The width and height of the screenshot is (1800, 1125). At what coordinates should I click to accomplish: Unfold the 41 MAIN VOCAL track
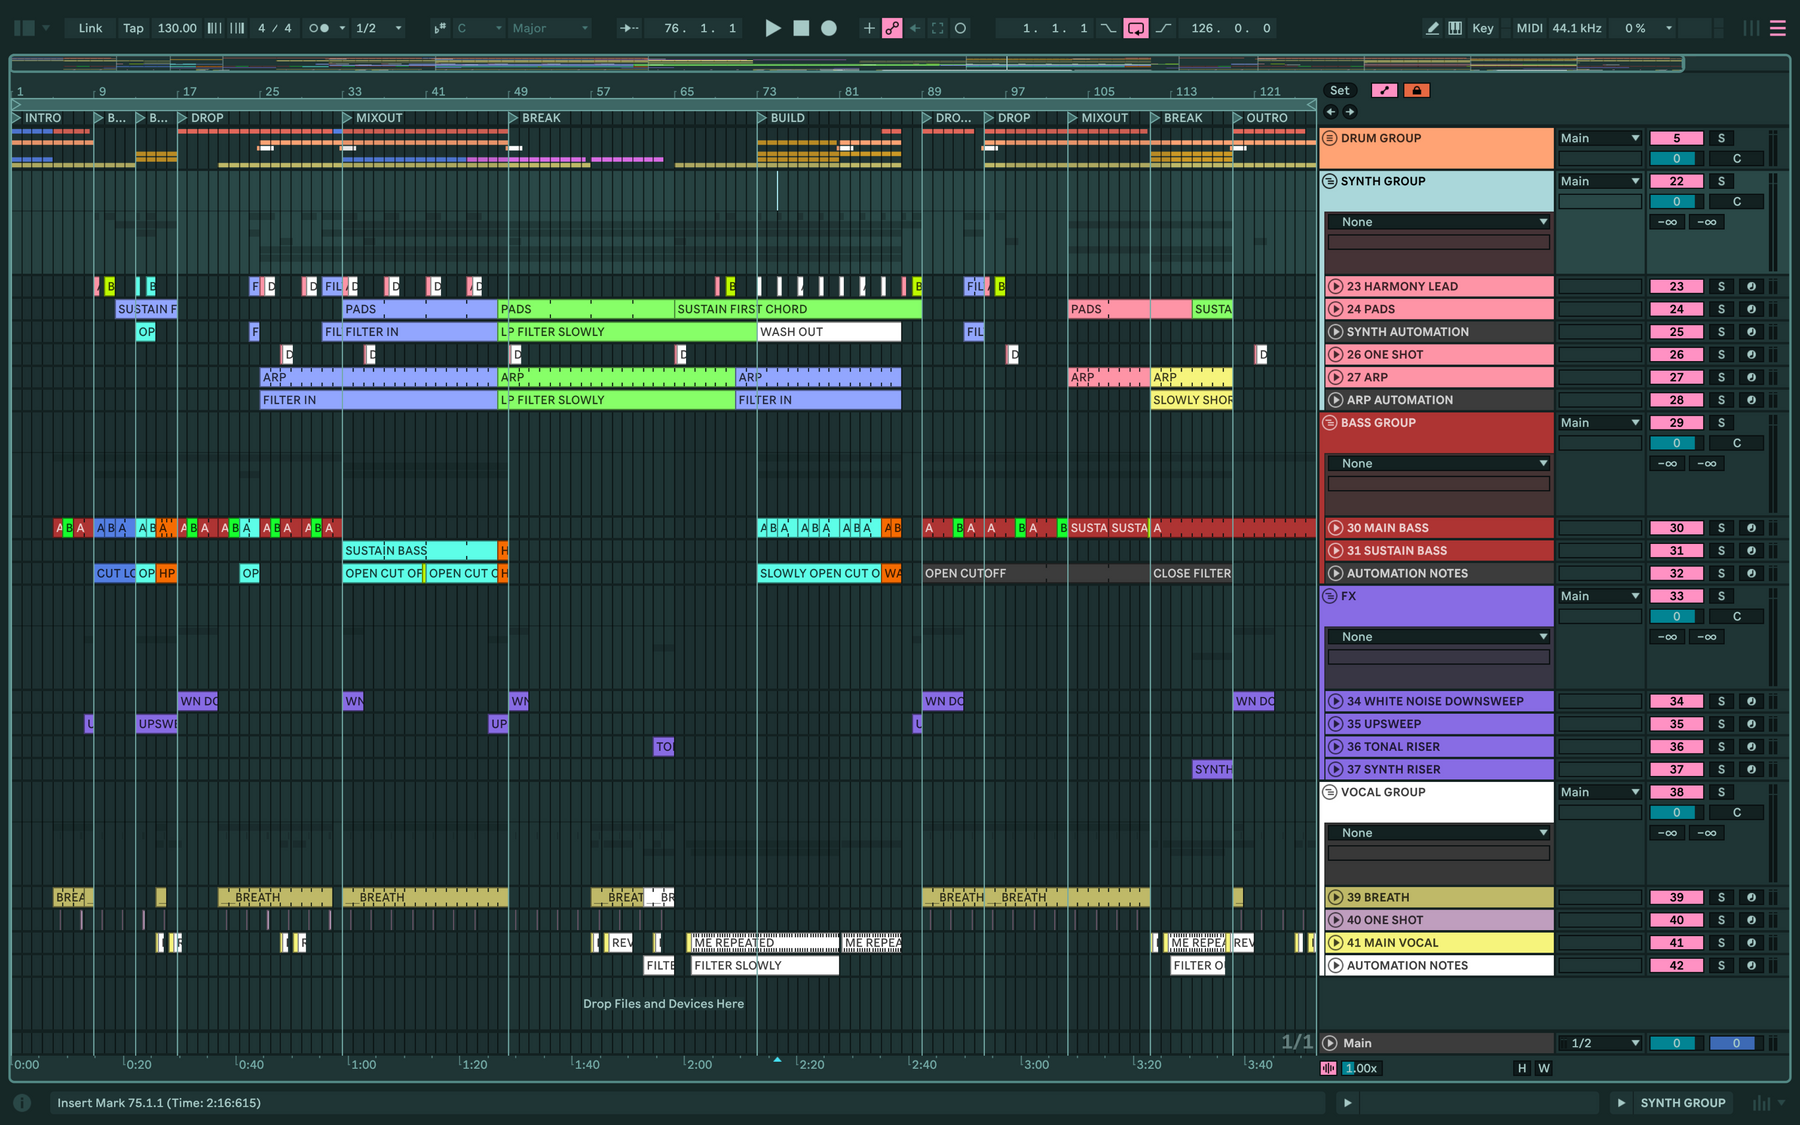pyautogui.click(x=1335, y=942)
